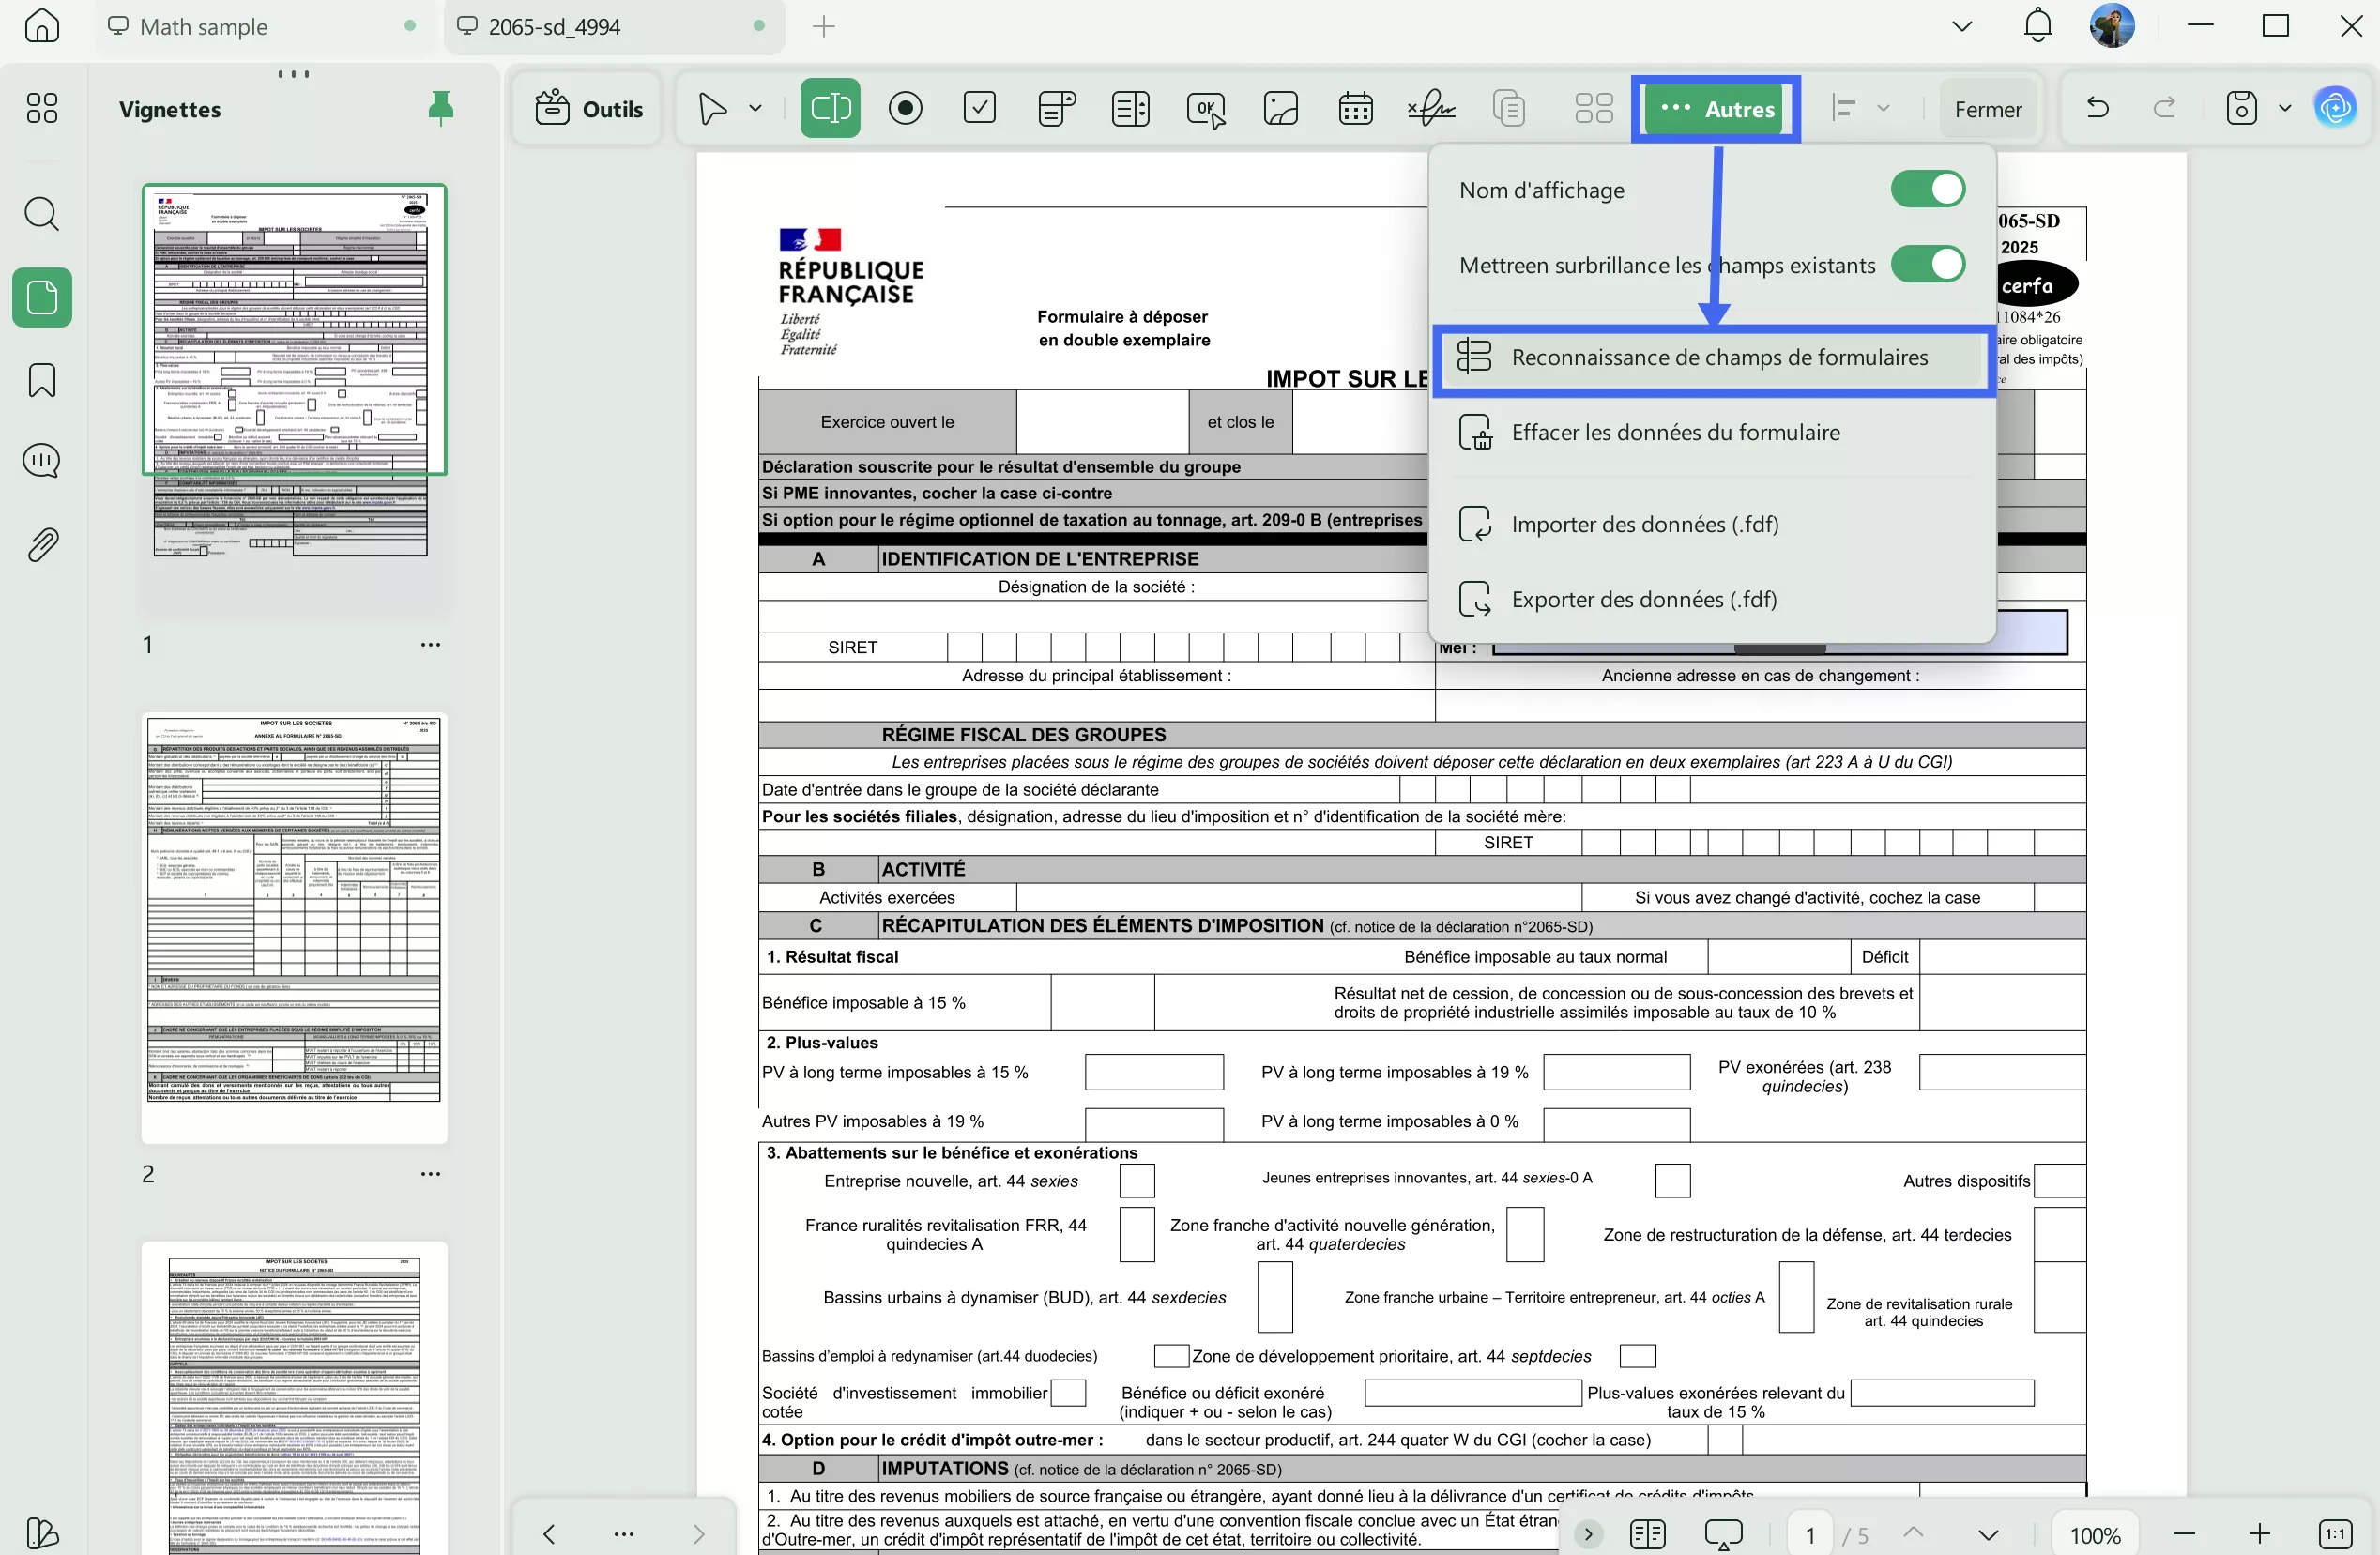Select the date field tool

tap(1355, 108)
